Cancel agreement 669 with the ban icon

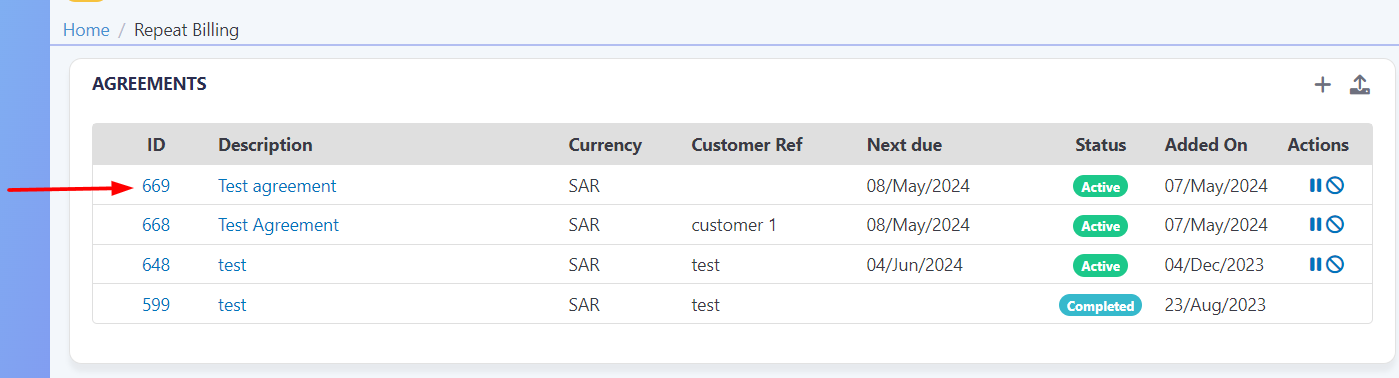click(x=1335, y=185)
